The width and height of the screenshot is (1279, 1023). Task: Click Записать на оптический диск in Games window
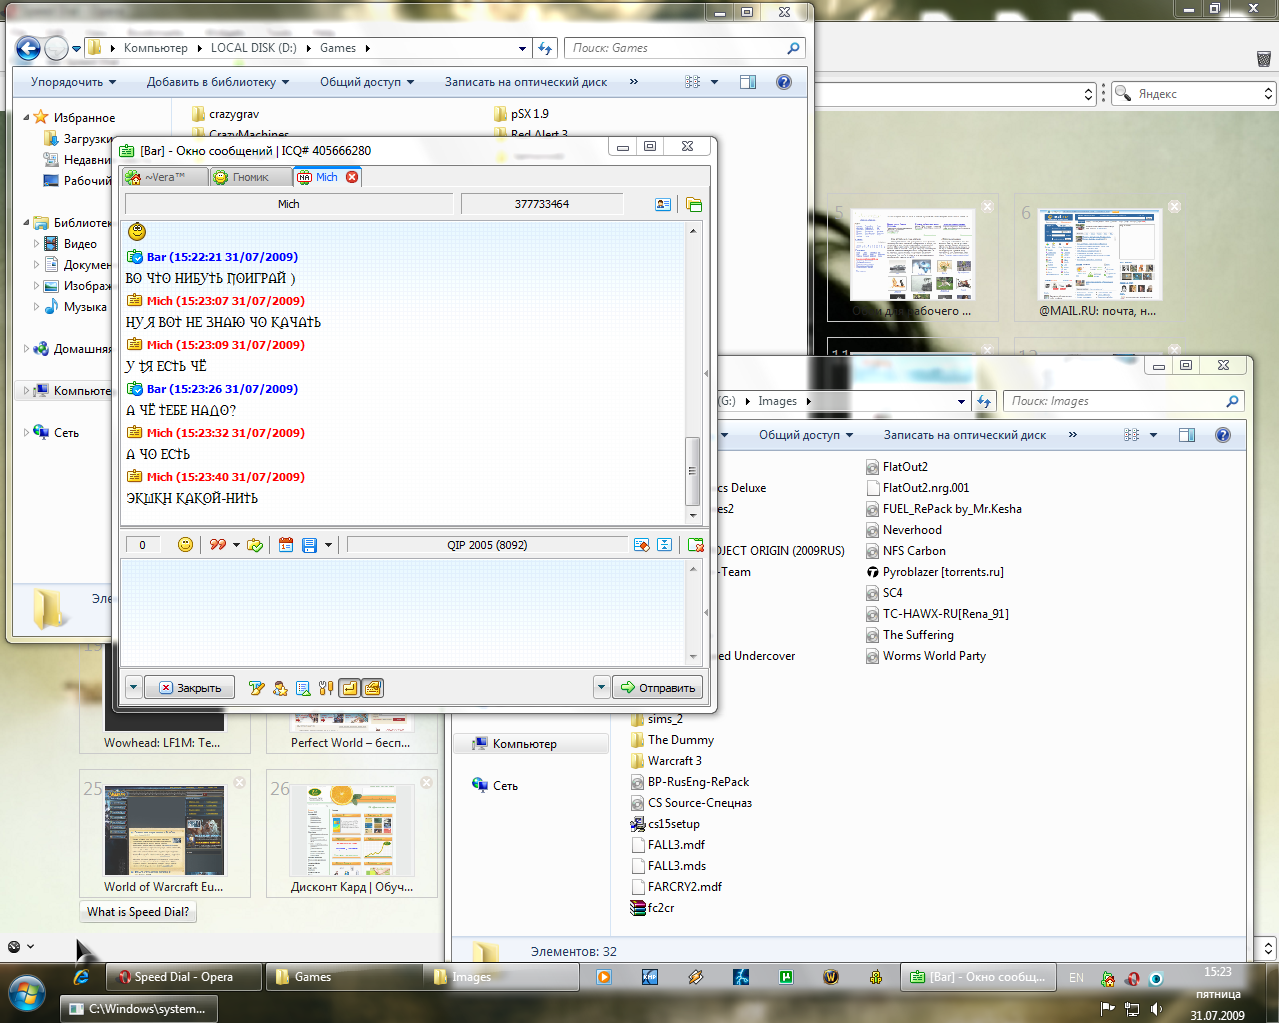526,82
